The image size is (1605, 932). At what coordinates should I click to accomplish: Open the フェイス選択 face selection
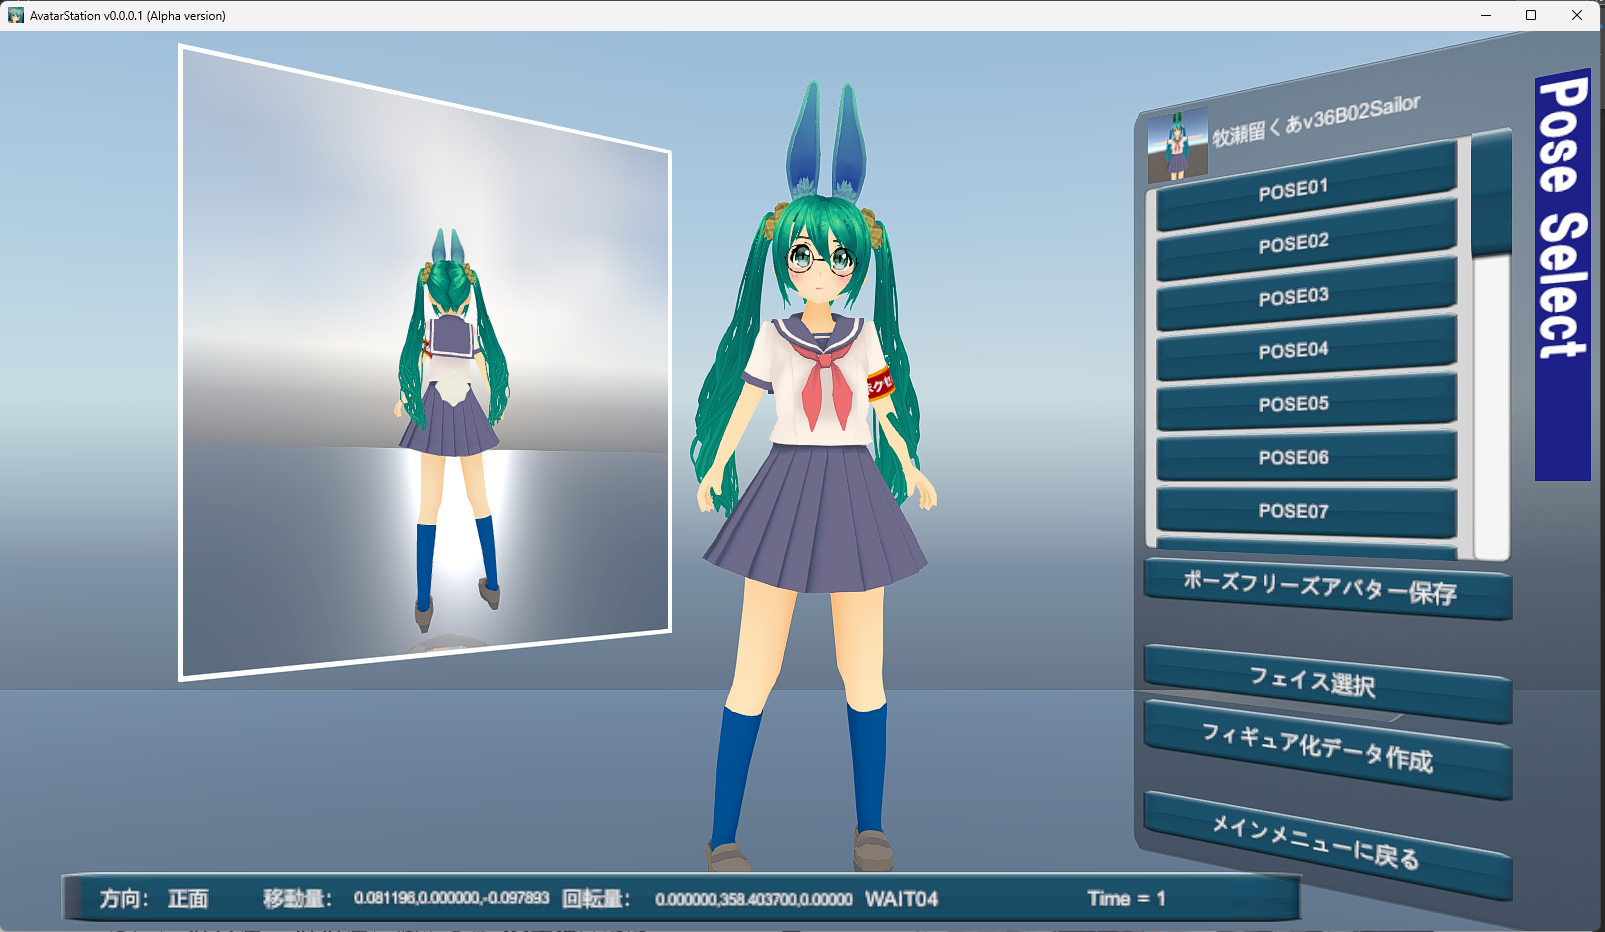1325,682
